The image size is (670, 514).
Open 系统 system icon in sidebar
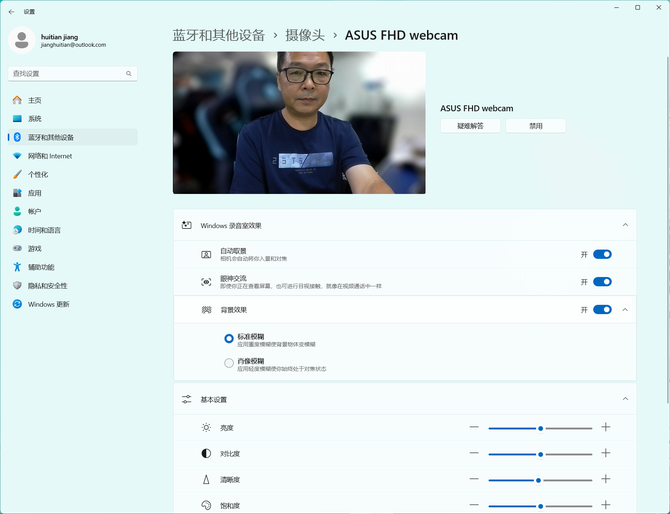click(17, 118)
